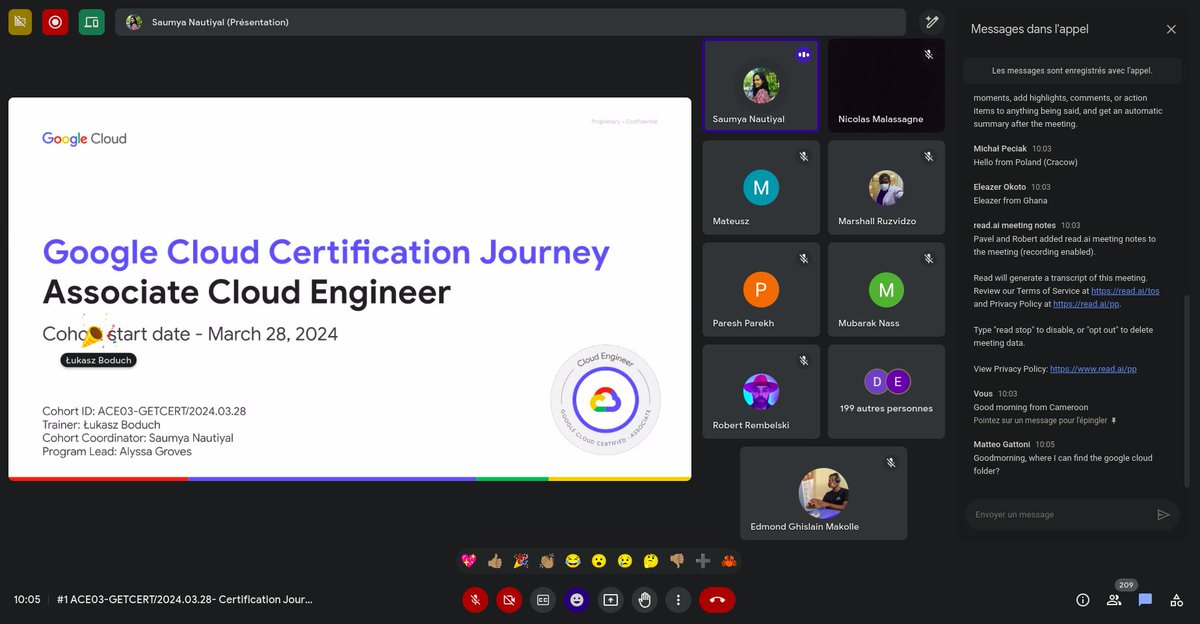Select Paresh Parekh's participant tile

[x=761, y=290]
